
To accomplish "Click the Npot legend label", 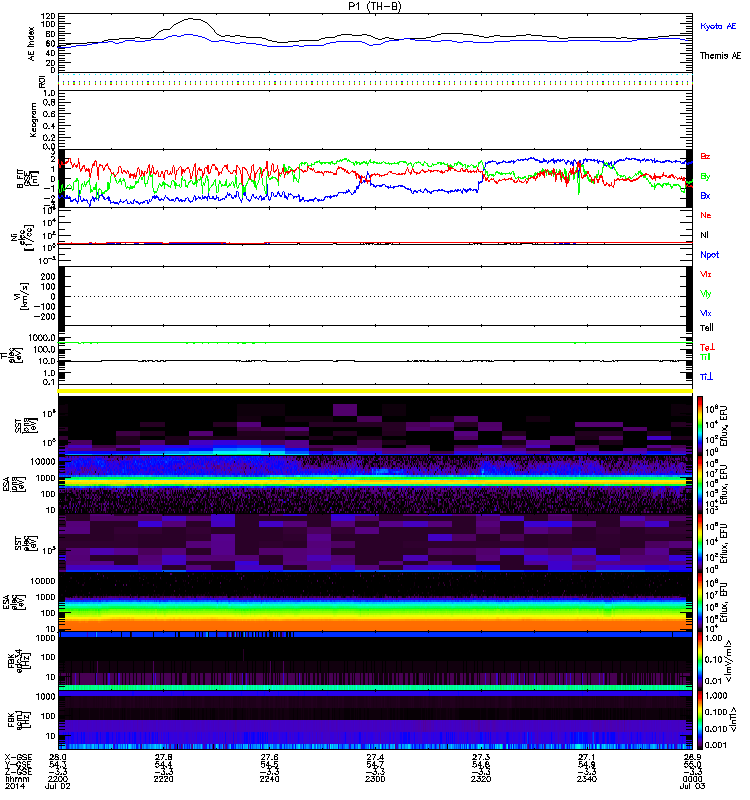I will coord(709,254).
